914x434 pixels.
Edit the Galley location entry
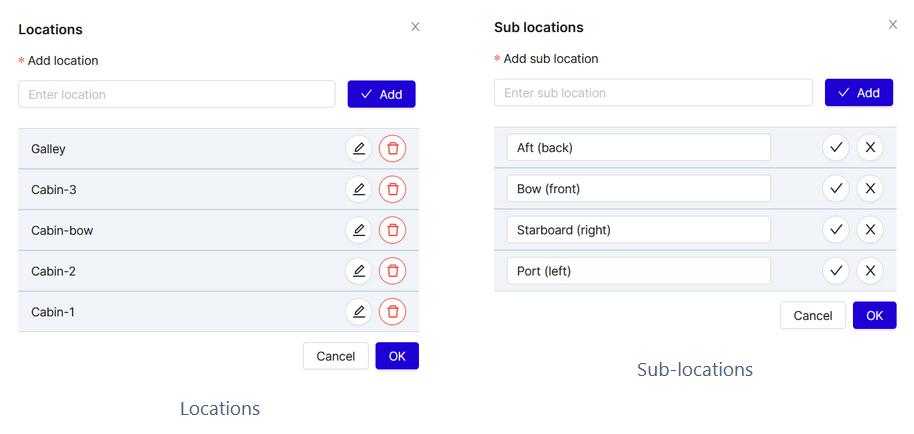coord(358,149)
